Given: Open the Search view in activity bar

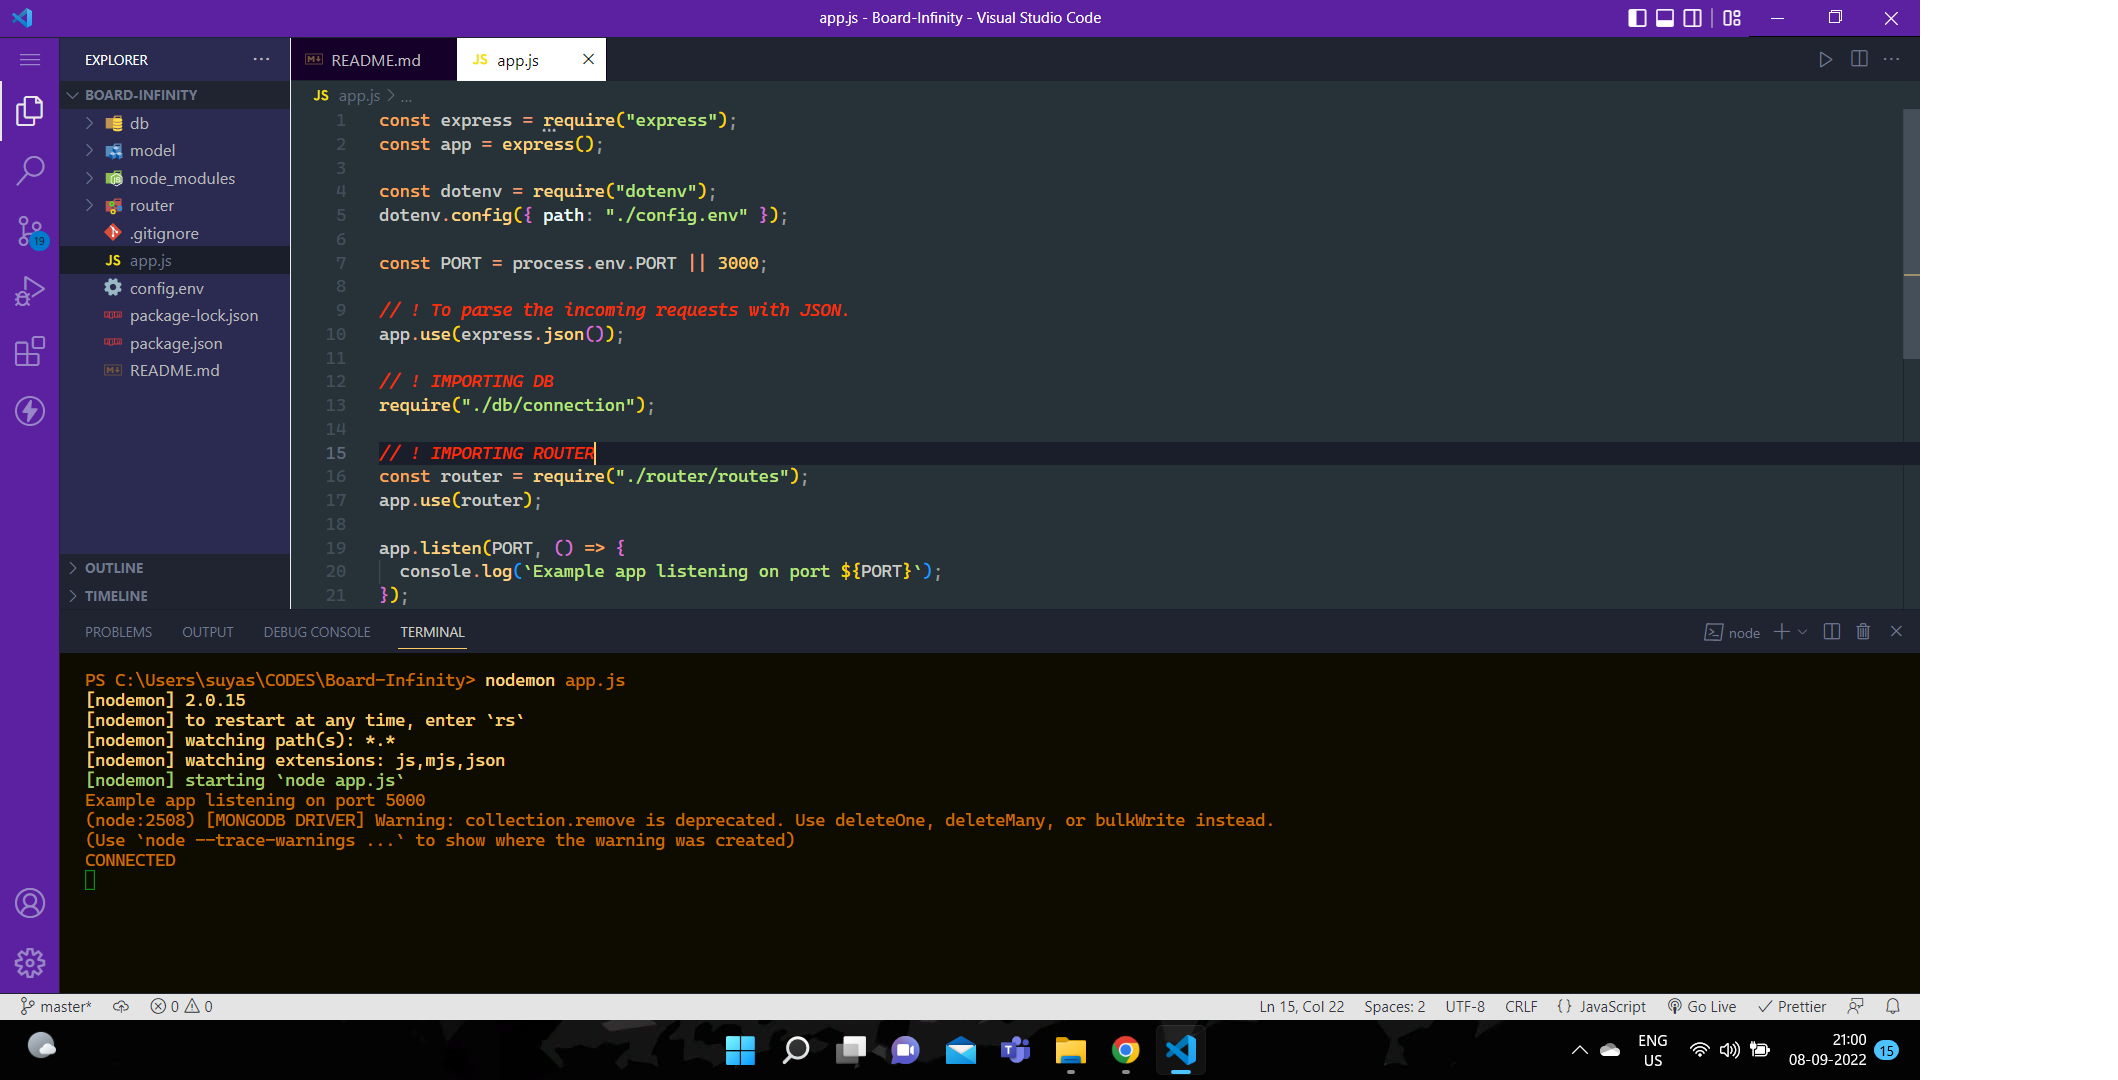Looking at the screenshot, I should [30, 170].
